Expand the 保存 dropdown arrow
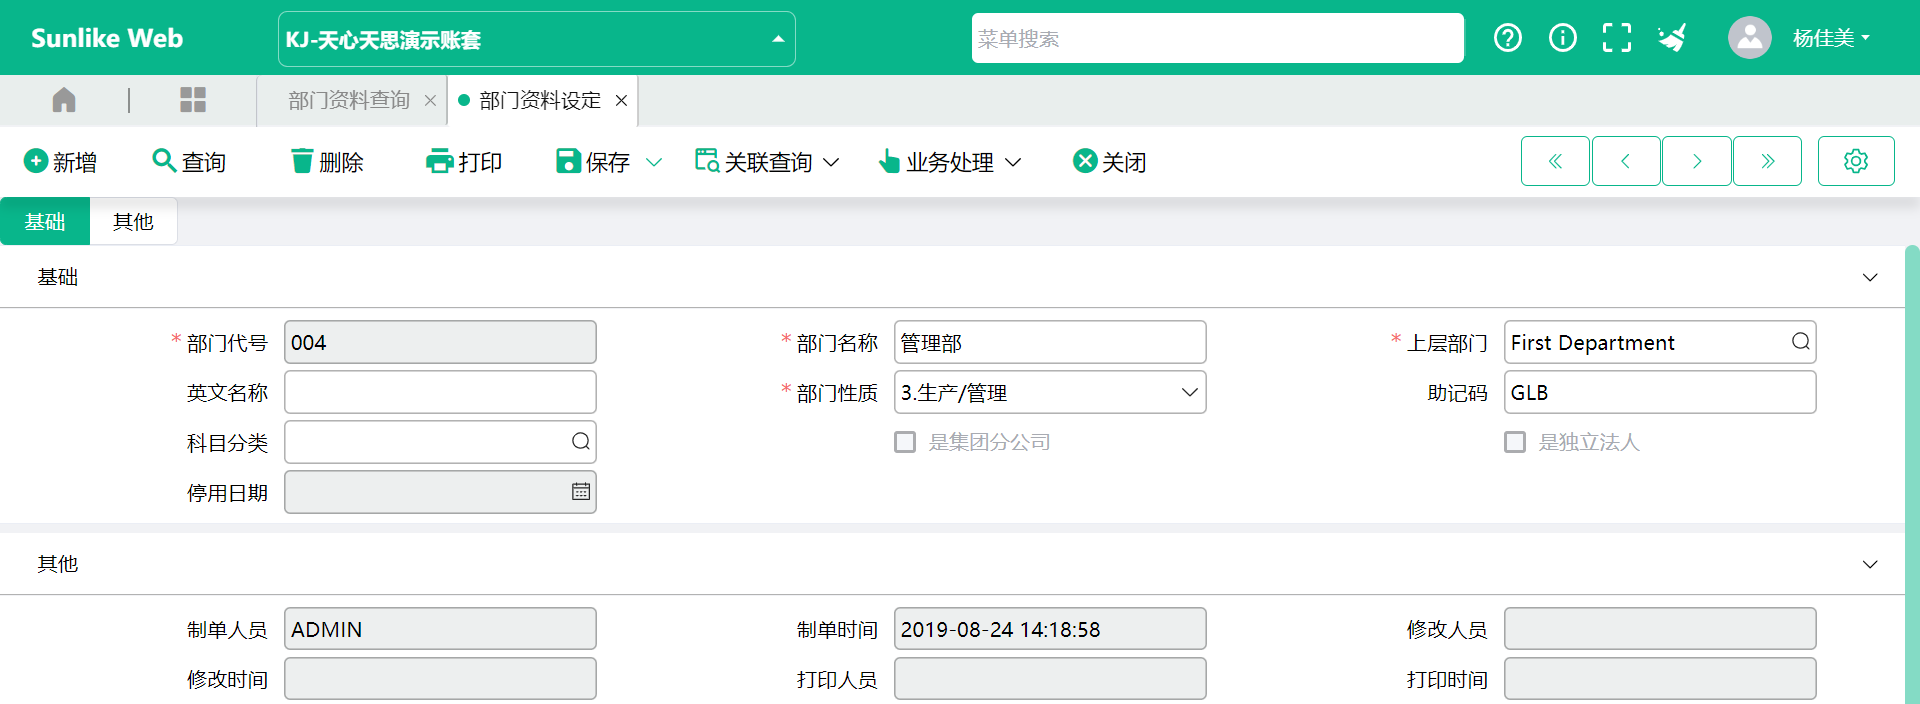 tap(654, 162)
